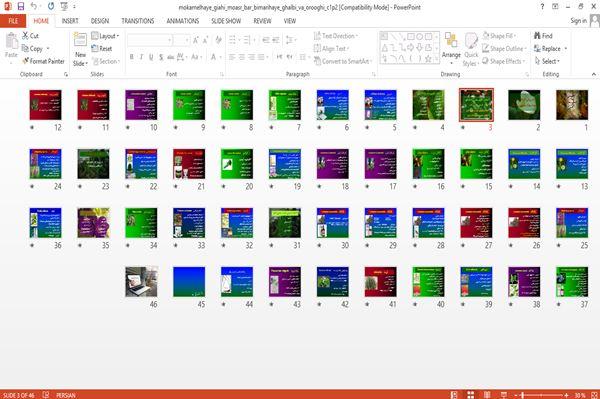Toggle Align Left paragraph alignment

[x=232, y=57]
